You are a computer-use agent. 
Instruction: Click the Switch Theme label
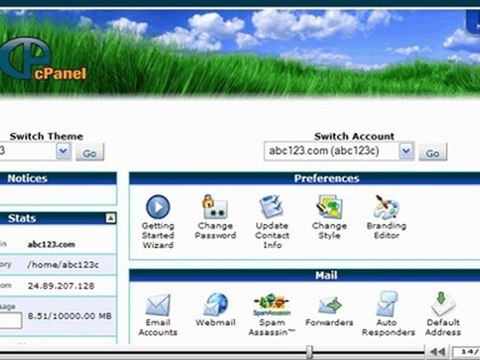tap(46, 136)
